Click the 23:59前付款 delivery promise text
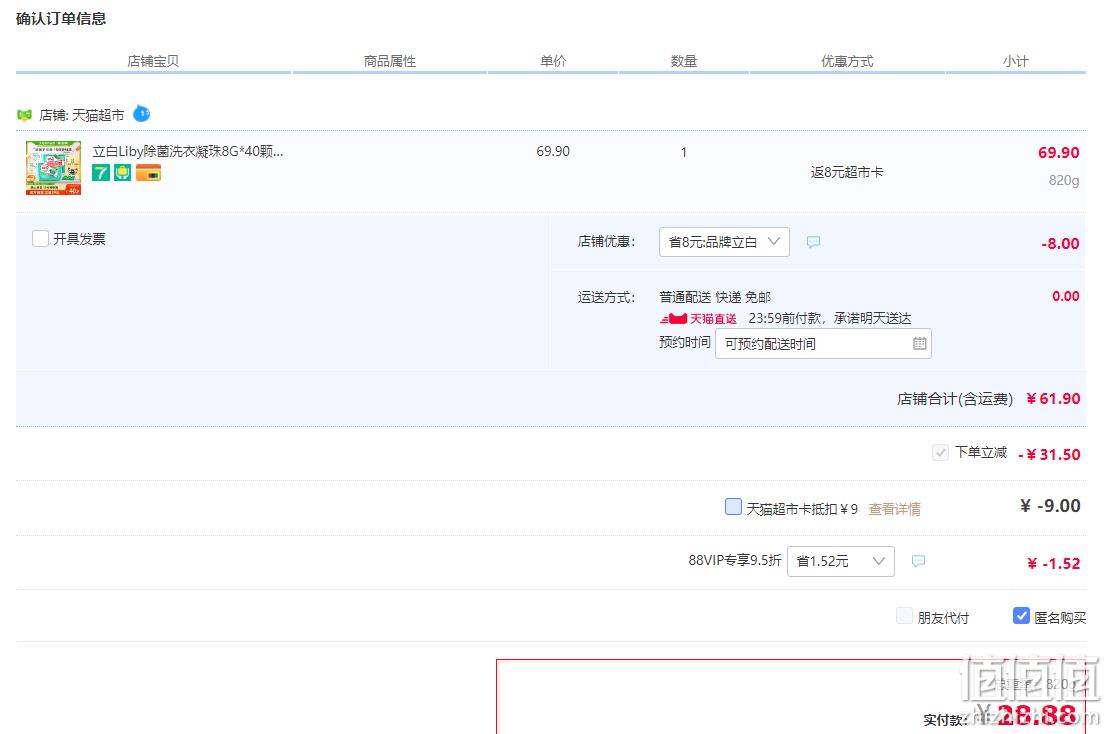Image resolution: width=1109 pixels, height=734 pixels. 830,318
